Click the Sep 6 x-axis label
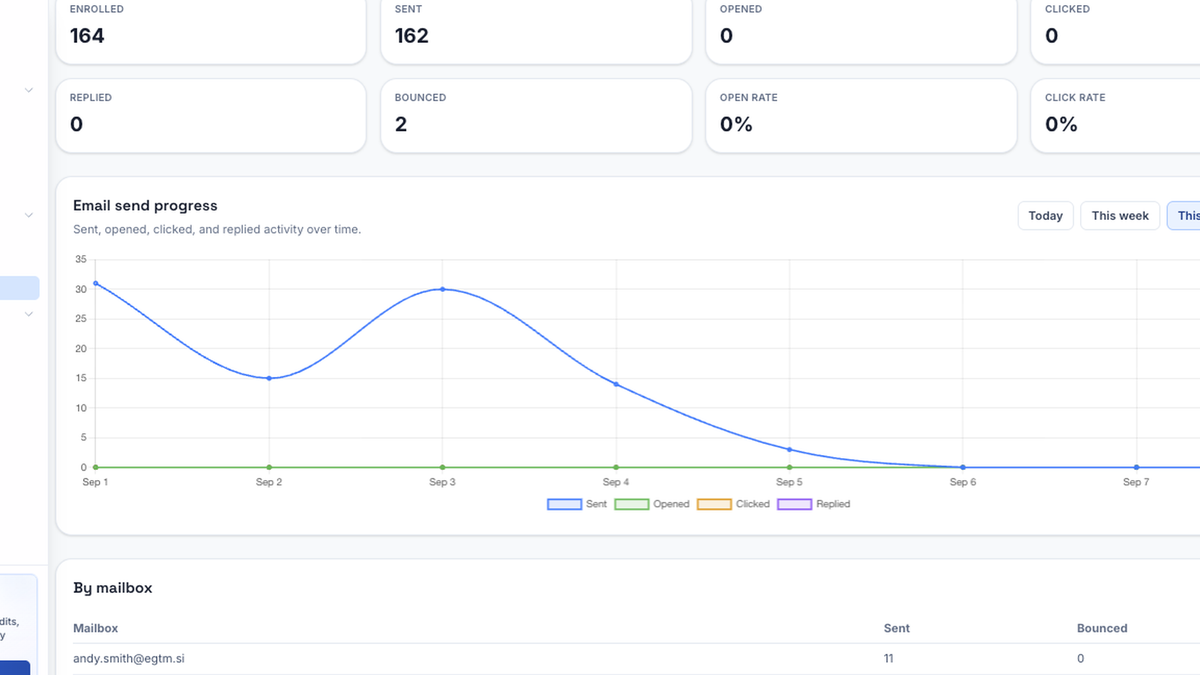This screenshot has width=1200, height=675. tap(963, 483)
